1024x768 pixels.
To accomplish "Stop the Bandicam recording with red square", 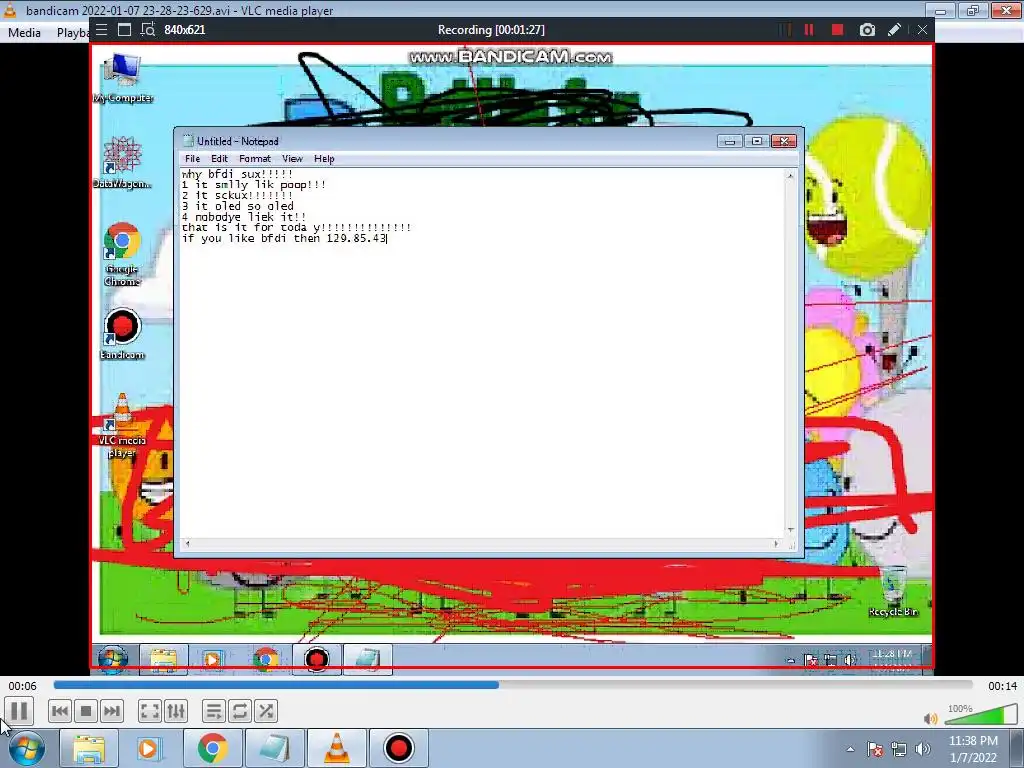I will (x=837, y=29).
